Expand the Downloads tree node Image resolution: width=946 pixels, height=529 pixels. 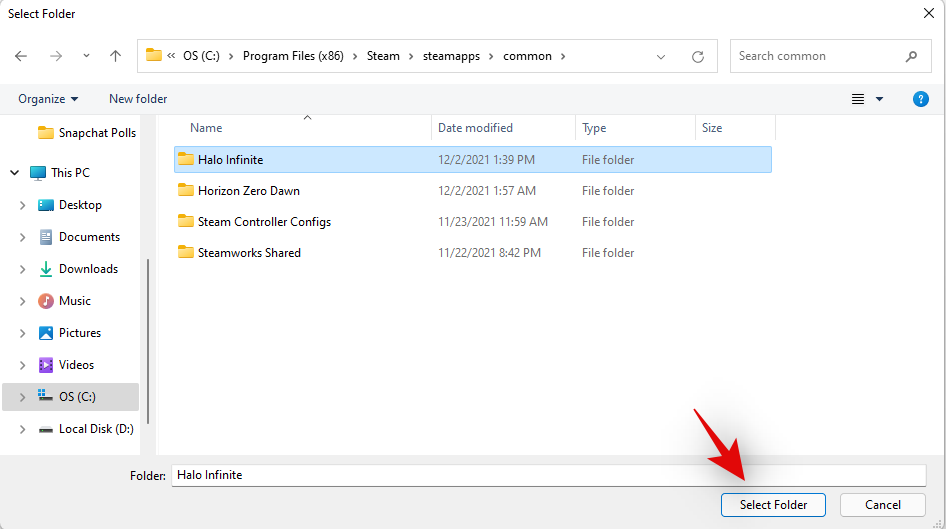pyautogui.click(x=23, y=269)
